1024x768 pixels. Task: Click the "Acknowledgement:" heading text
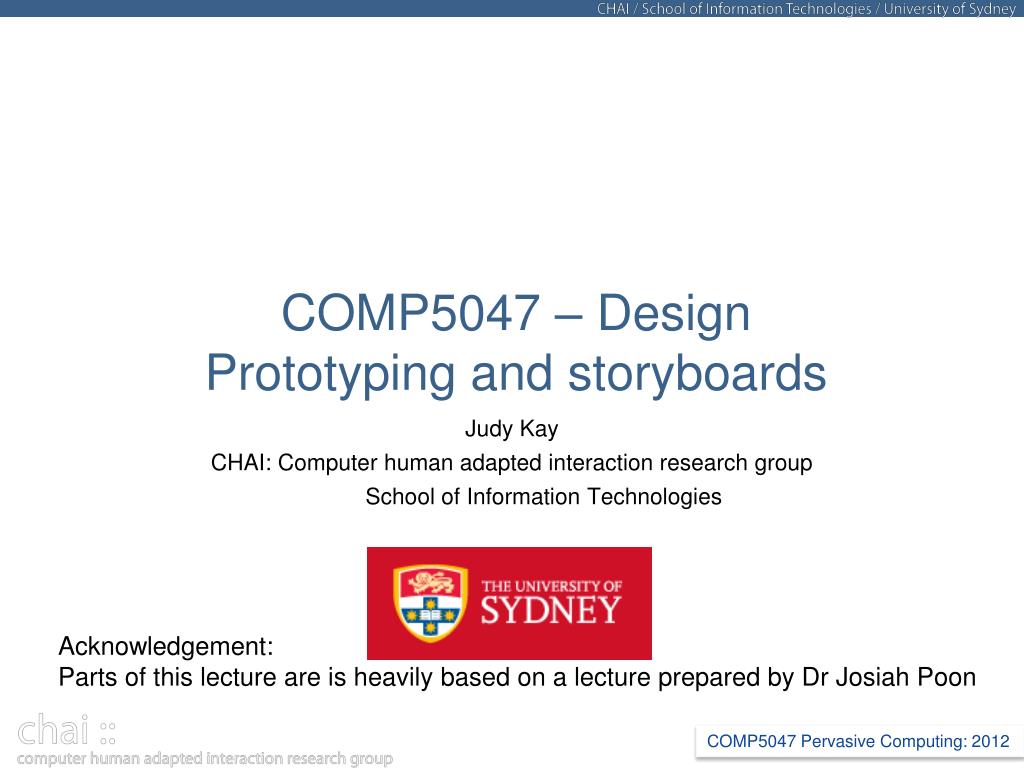tap(166, 647)
